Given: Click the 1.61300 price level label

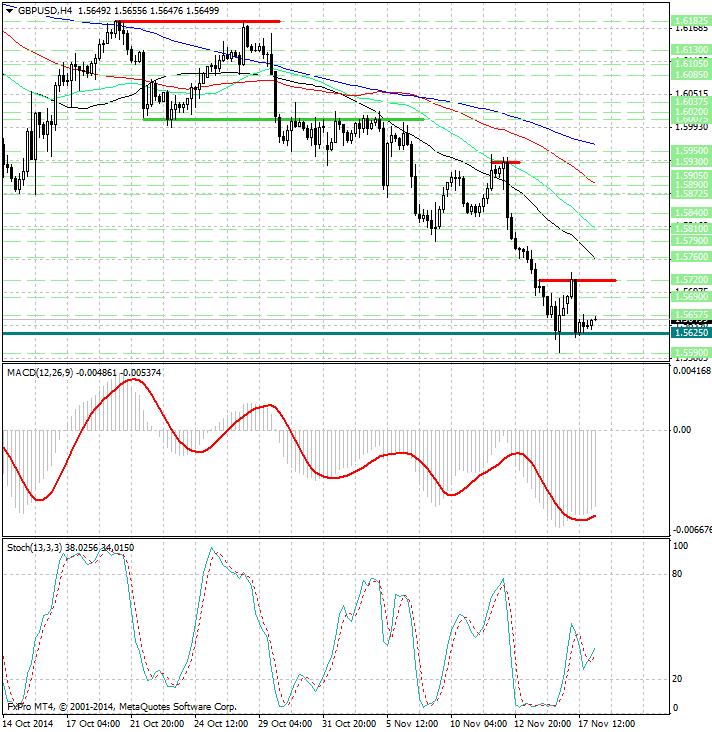Looking at the screenshot, I should (x=691, y=49).
